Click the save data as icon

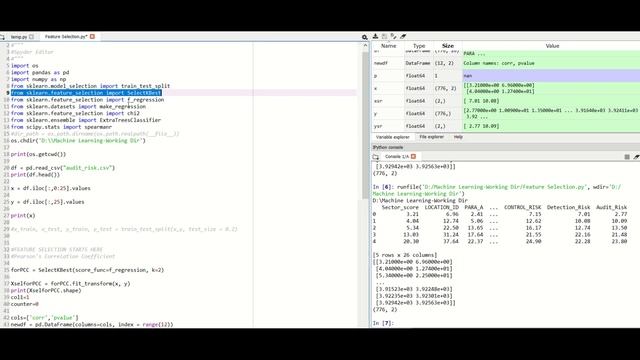pos(393,36)
